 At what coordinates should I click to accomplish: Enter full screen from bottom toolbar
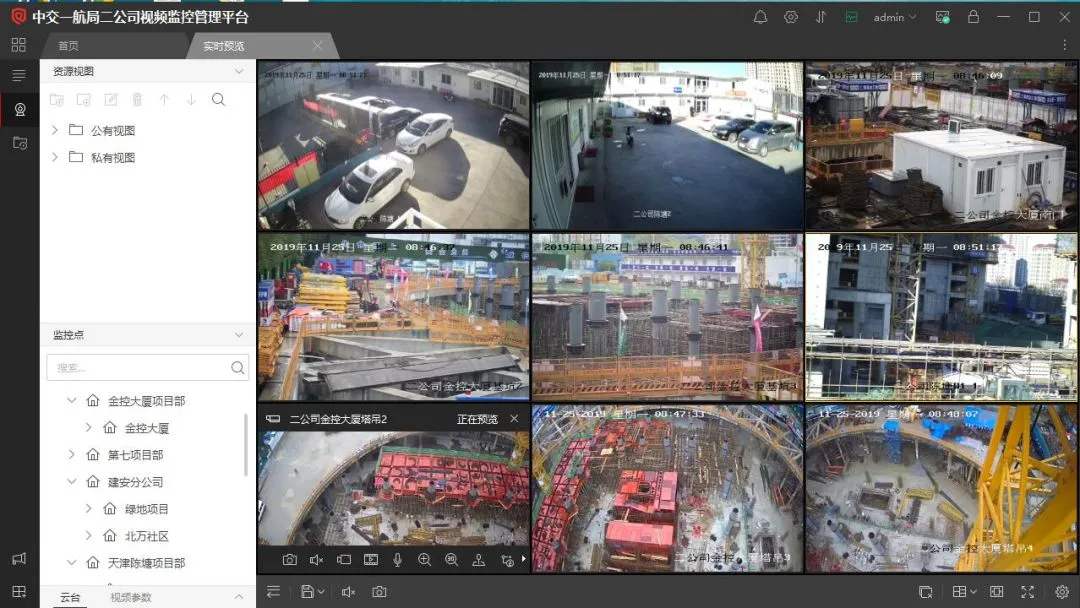click(x=1027, y=592)
